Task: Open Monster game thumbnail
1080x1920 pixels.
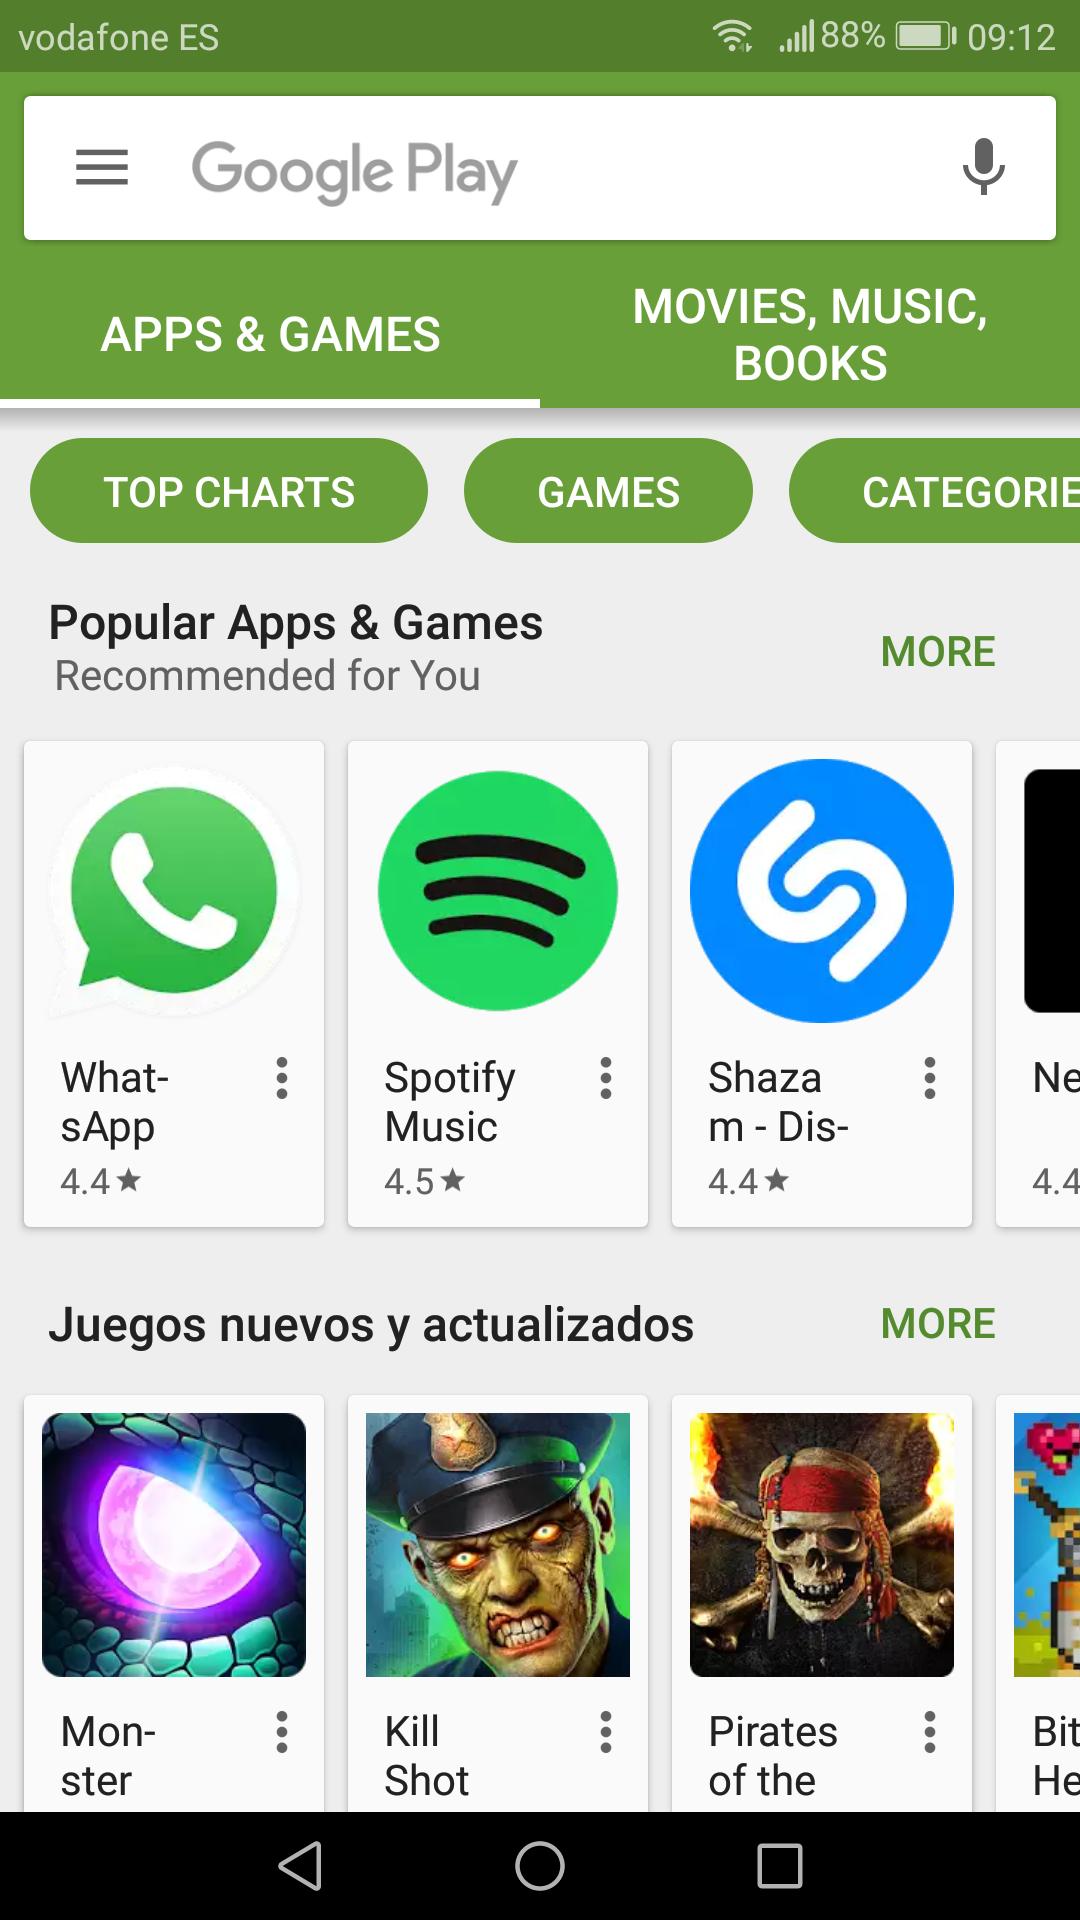Action: 174,1545
